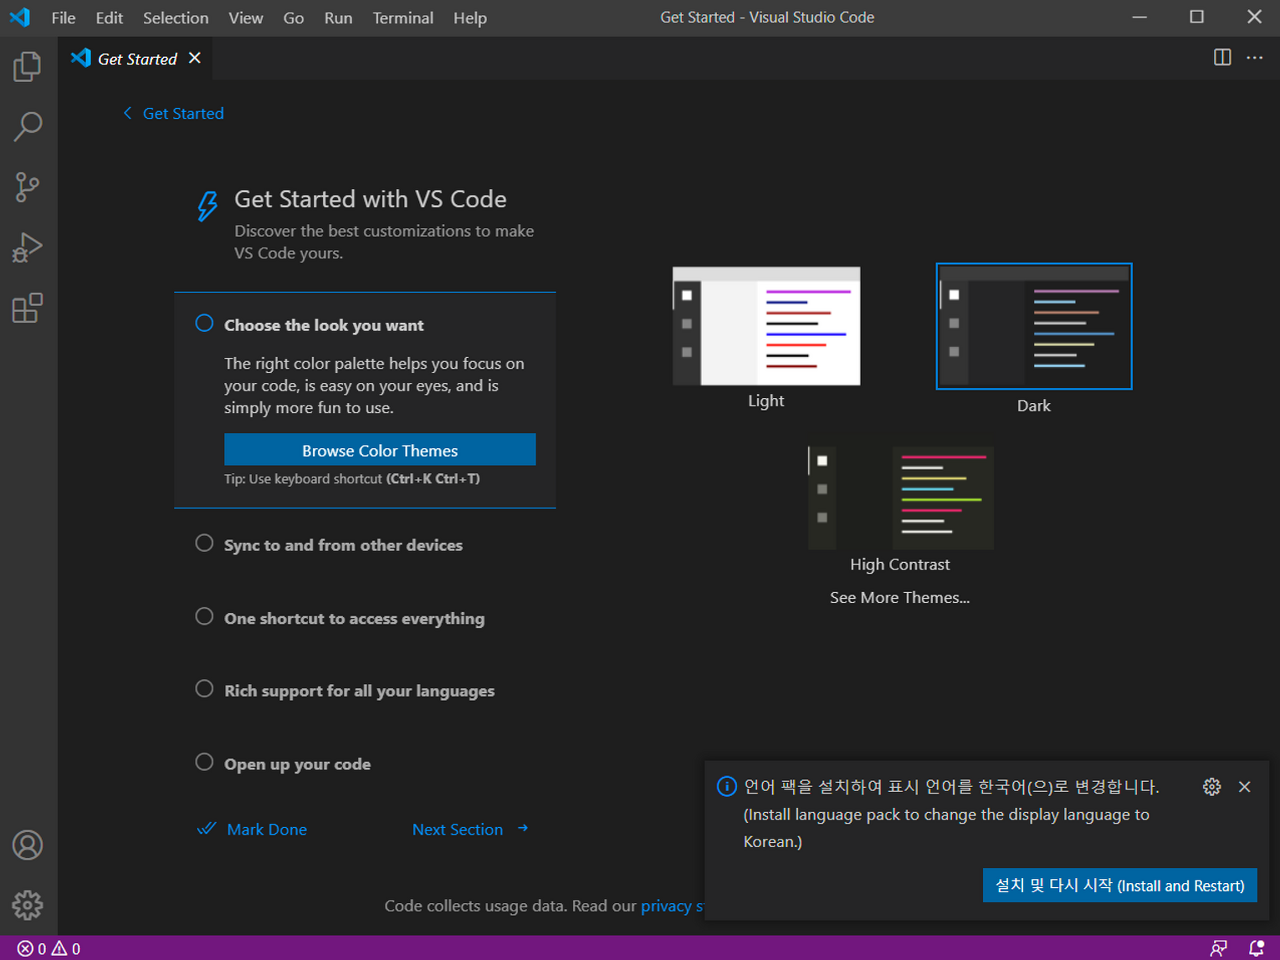This screenshot has height=960, width=1280.
Task: Open the editor More Actions ellipsis
Action: 1255,57
